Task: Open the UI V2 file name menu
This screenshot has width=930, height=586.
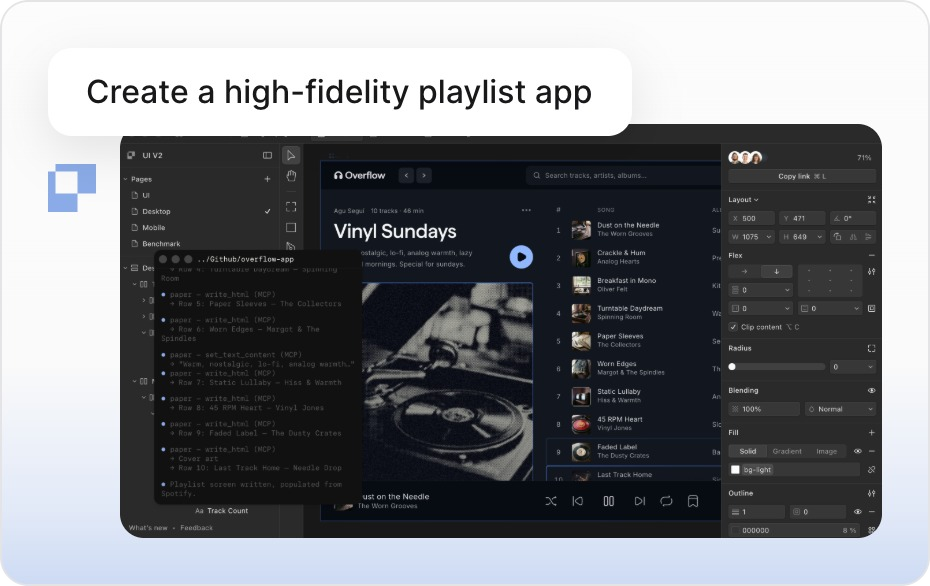Action: pyautogui.click(x=152, y=155)
